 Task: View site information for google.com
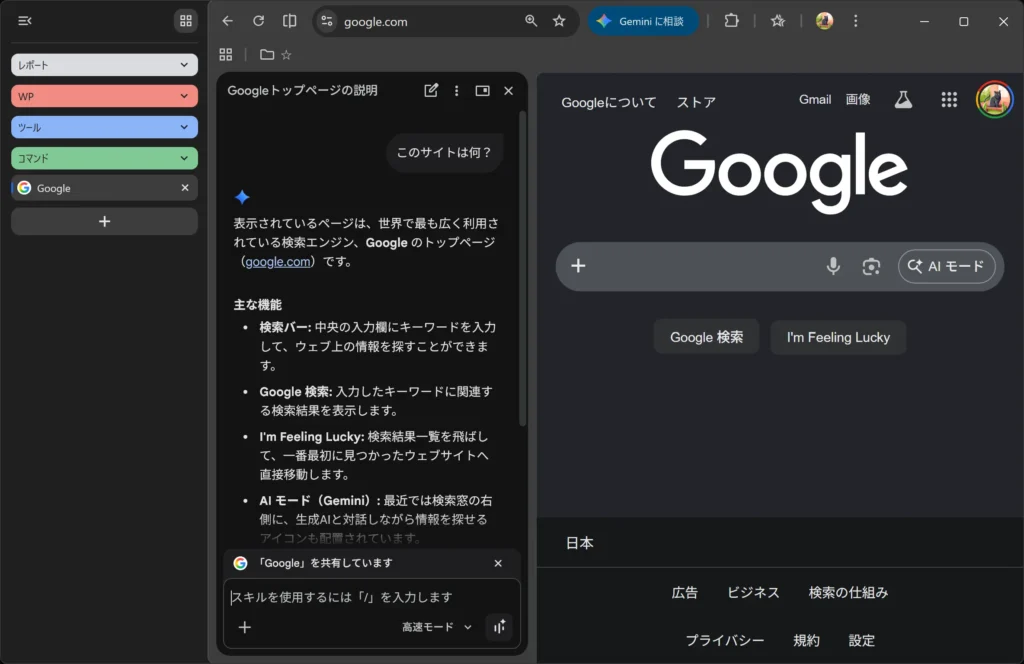(327, 22)
